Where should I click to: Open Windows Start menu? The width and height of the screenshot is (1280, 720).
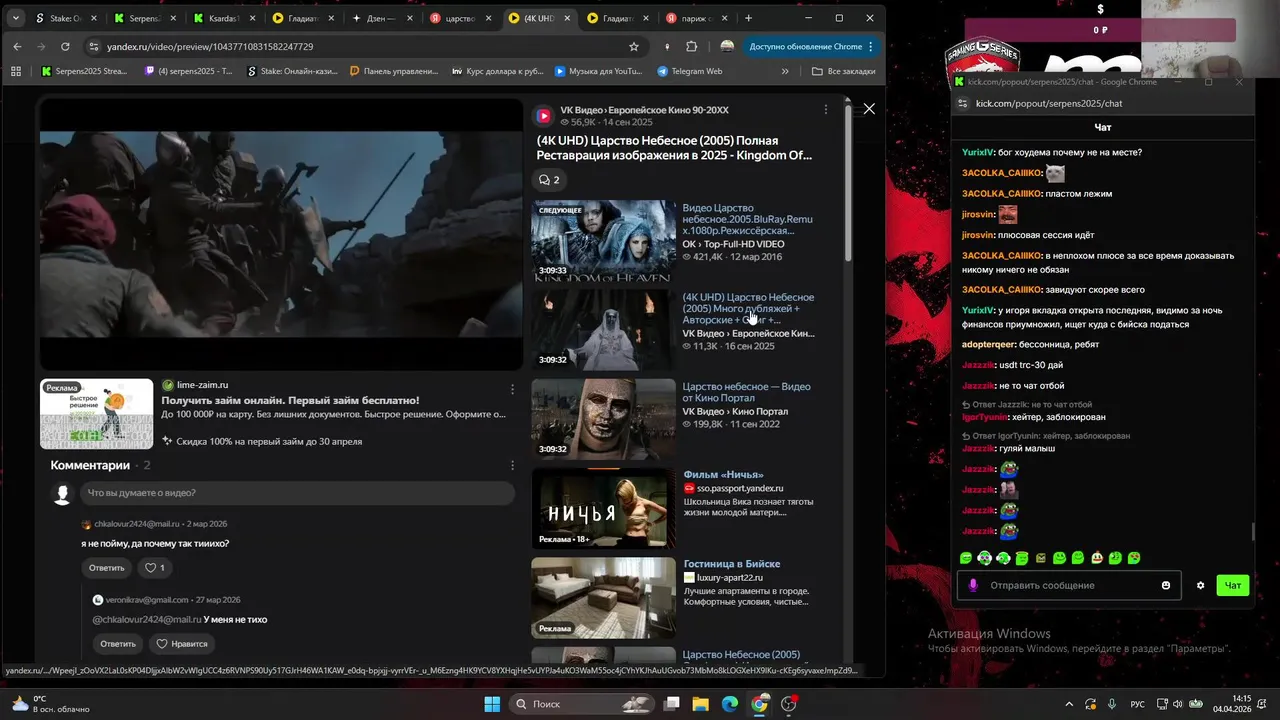(492, 704)
